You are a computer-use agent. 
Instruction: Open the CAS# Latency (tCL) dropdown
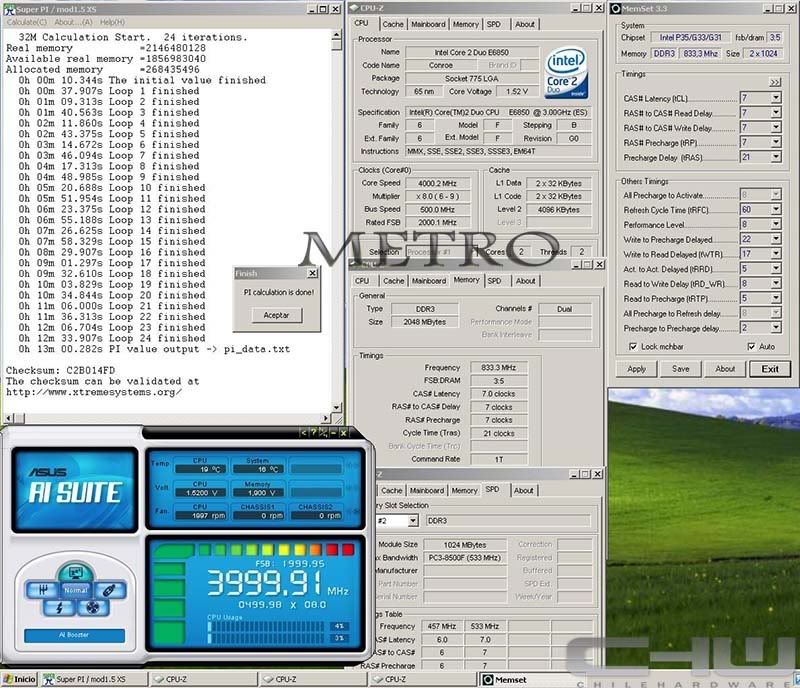click(x=776, y=98)
